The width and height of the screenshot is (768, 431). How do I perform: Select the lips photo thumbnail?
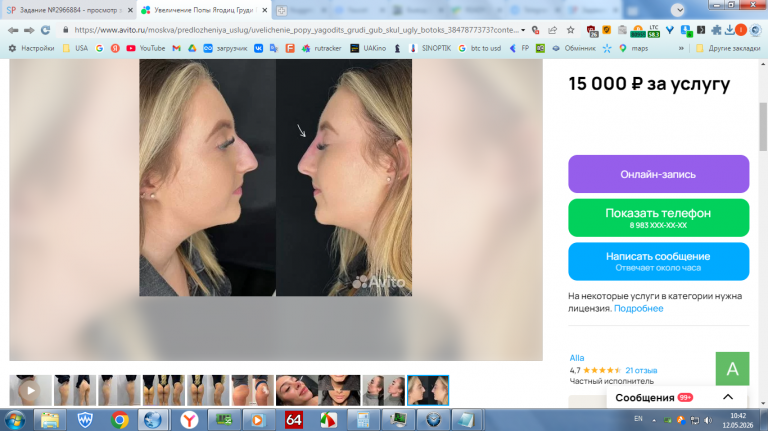339,390
